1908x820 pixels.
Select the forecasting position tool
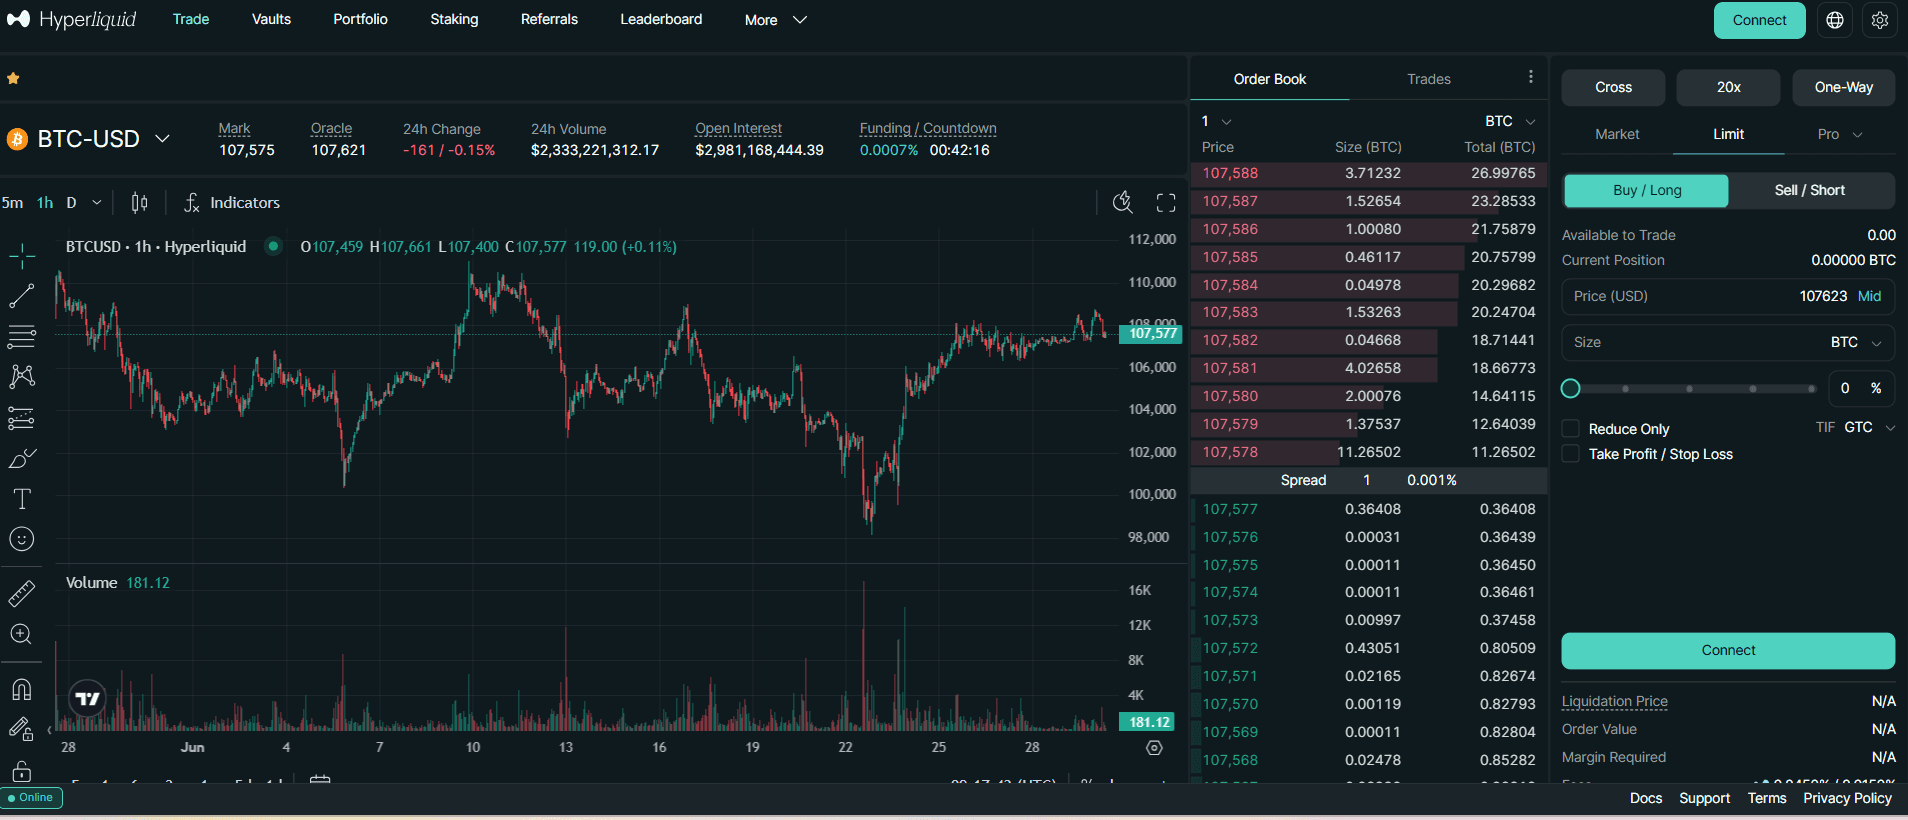[22, 418]
